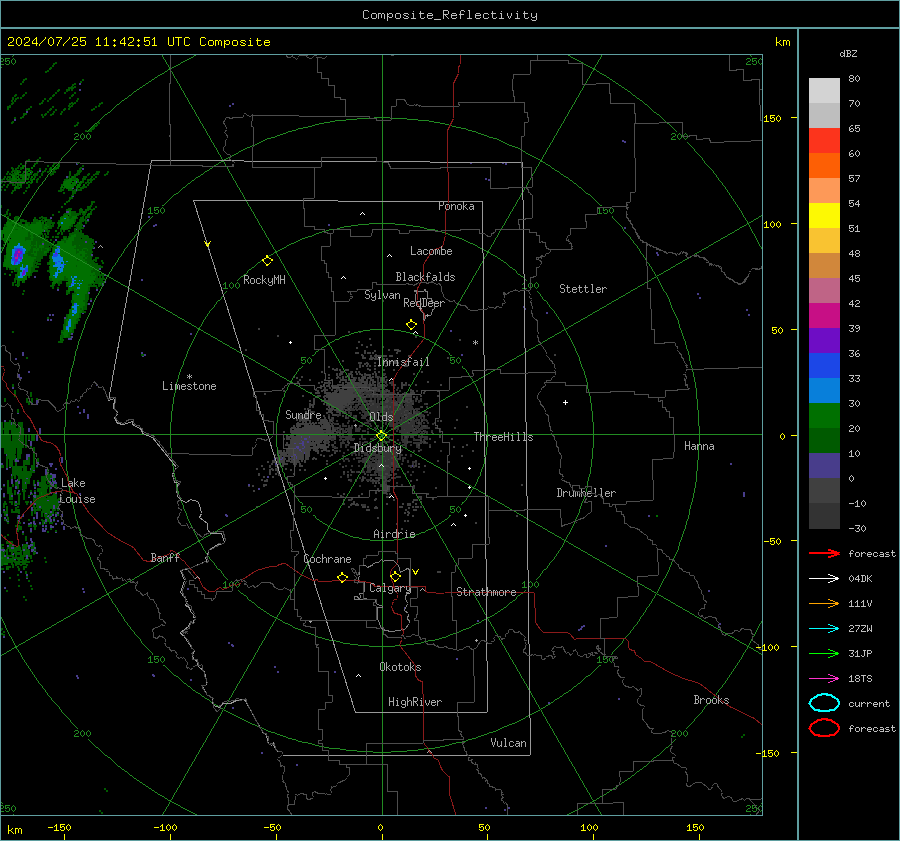The image size is (900, 841).
Task: Click the Cochrane city label
Action: [327, 559]
